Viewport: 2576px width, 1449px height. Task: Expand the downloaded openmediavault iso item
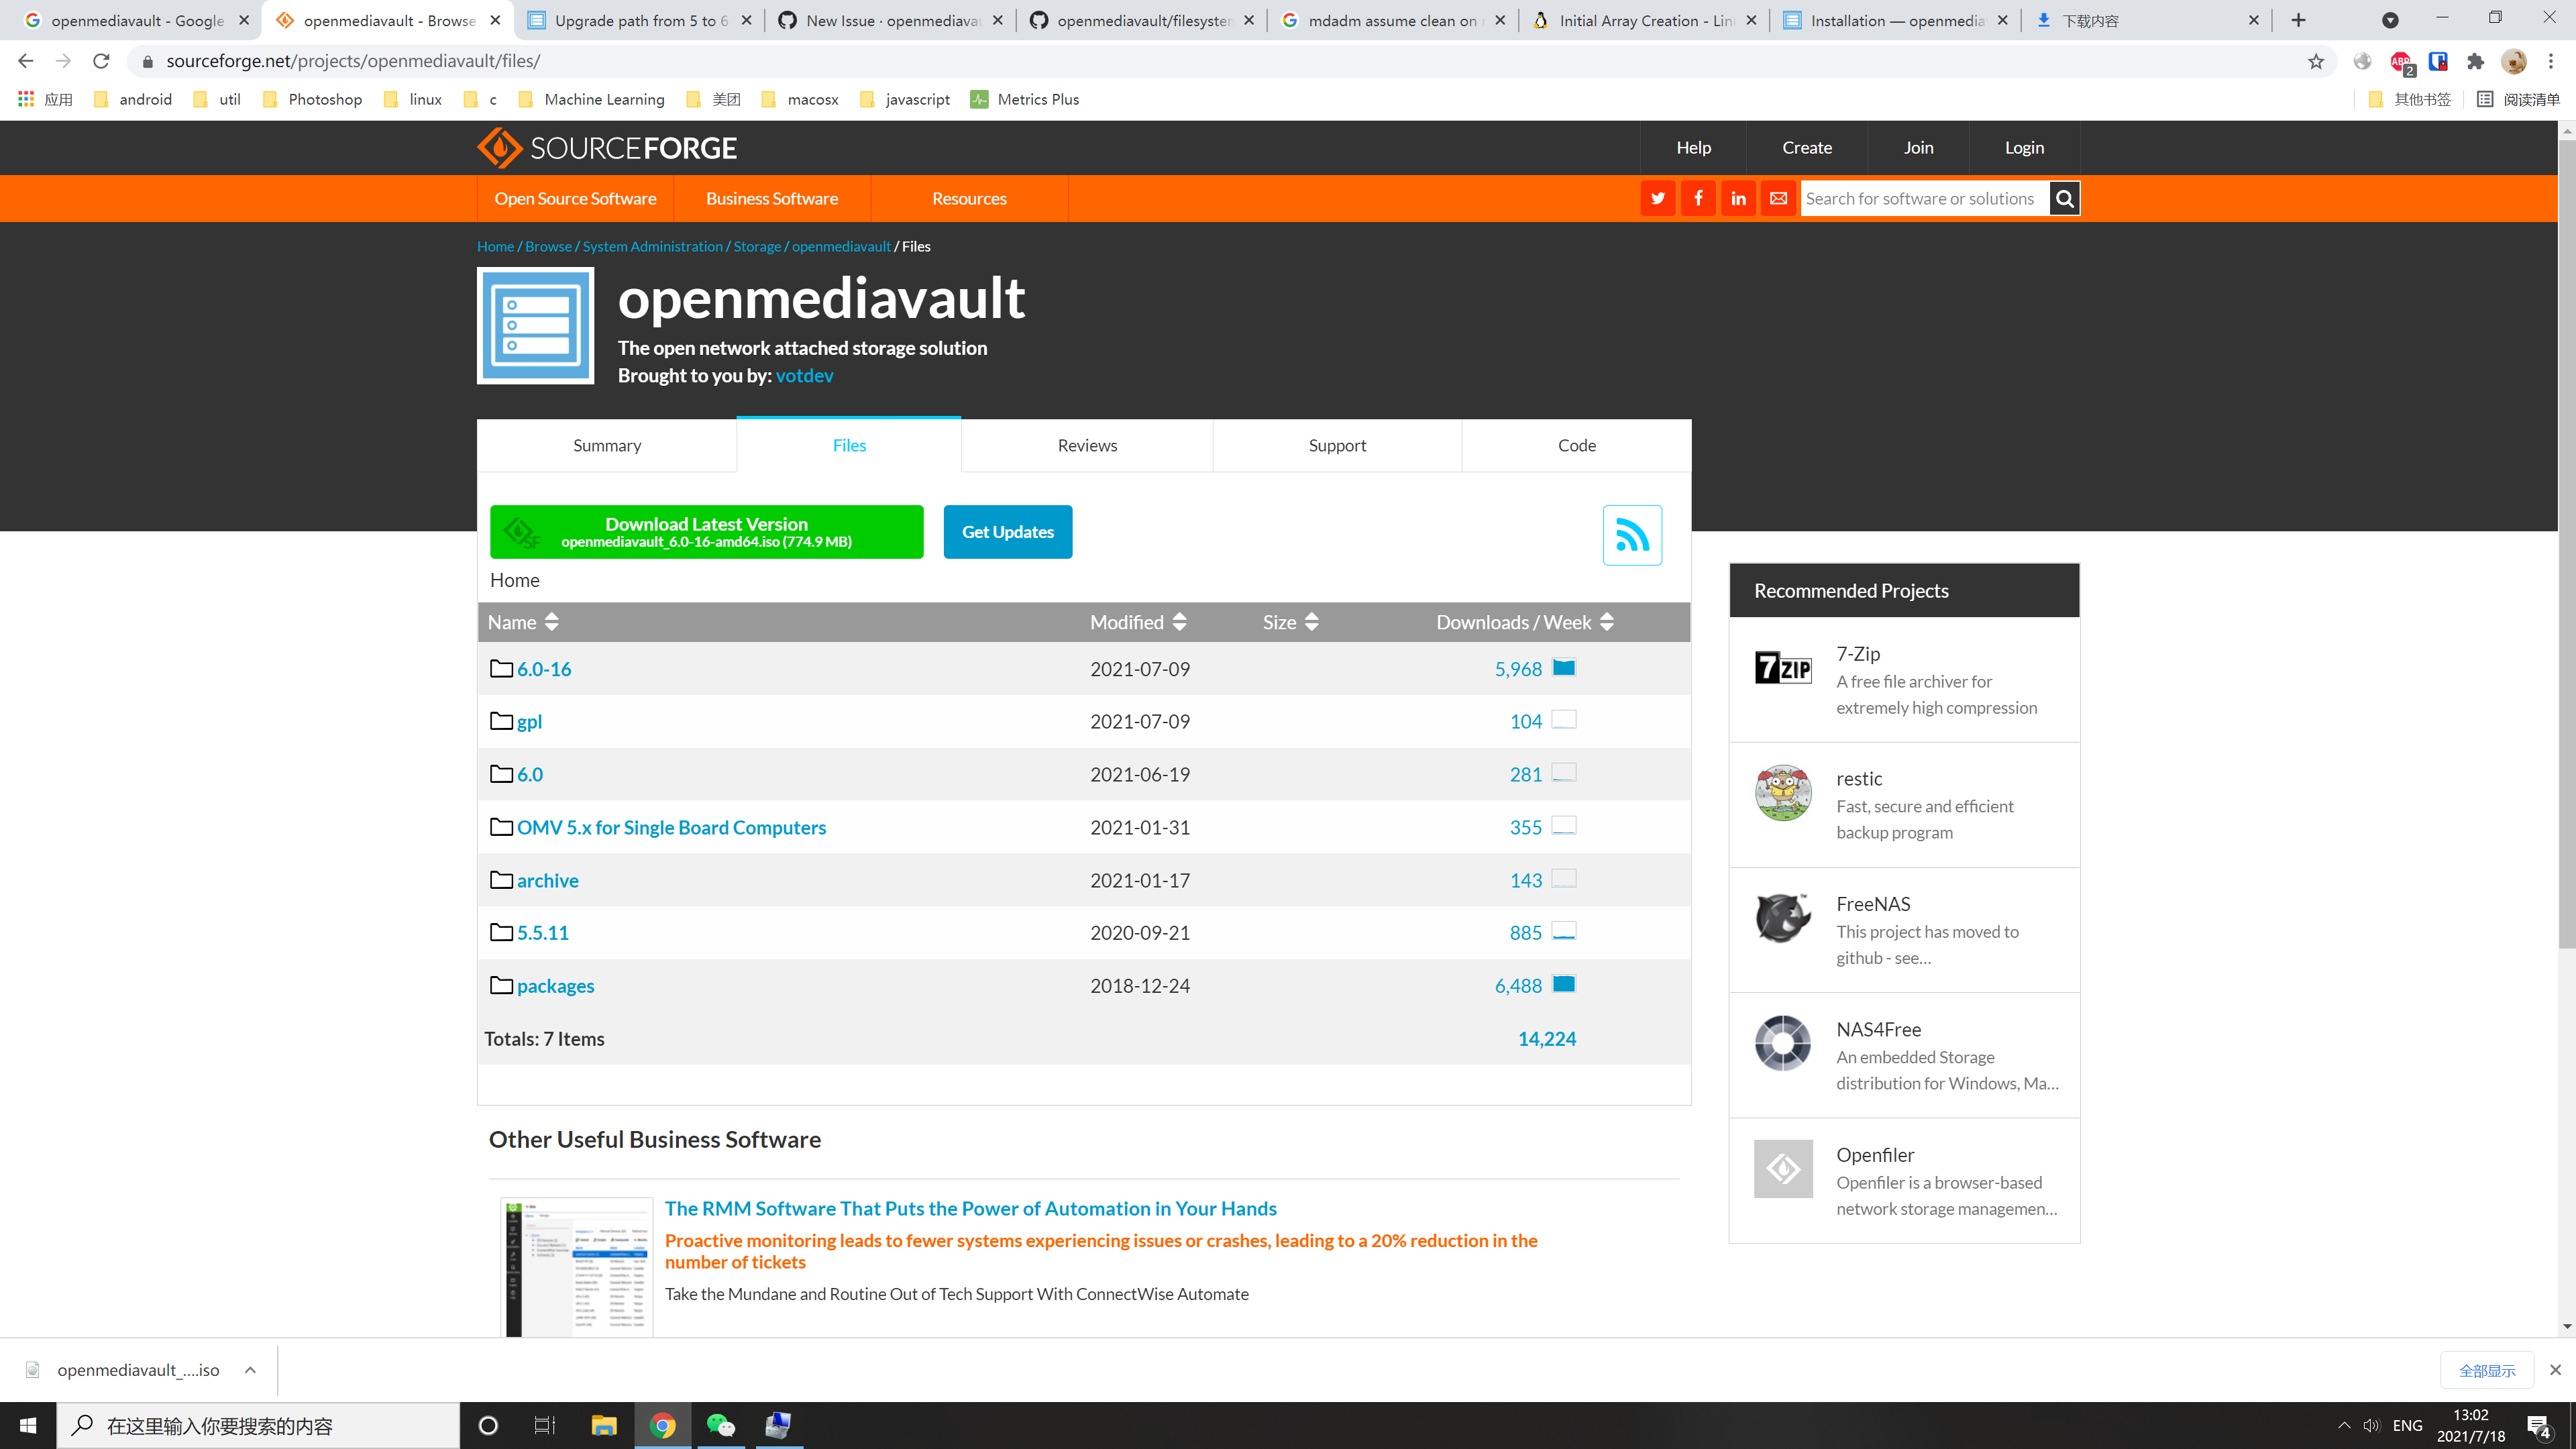pyautogui.click(x=249, y=1370)
